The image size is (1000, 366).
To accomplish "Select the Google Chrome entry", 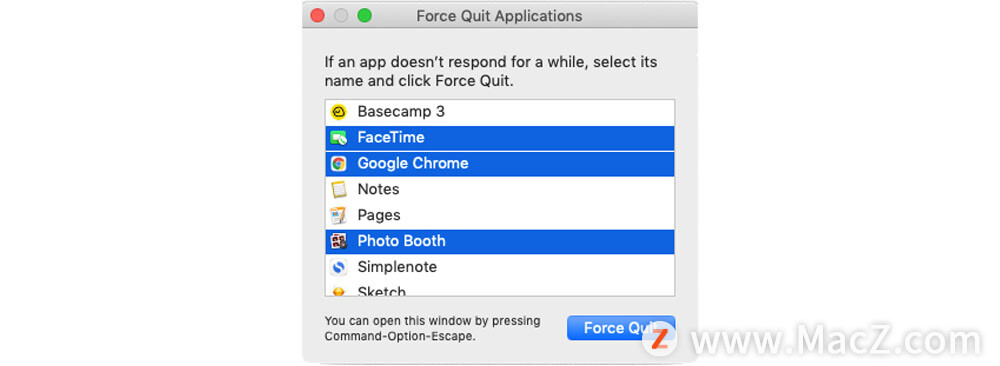I will click(x=500, y=164).
